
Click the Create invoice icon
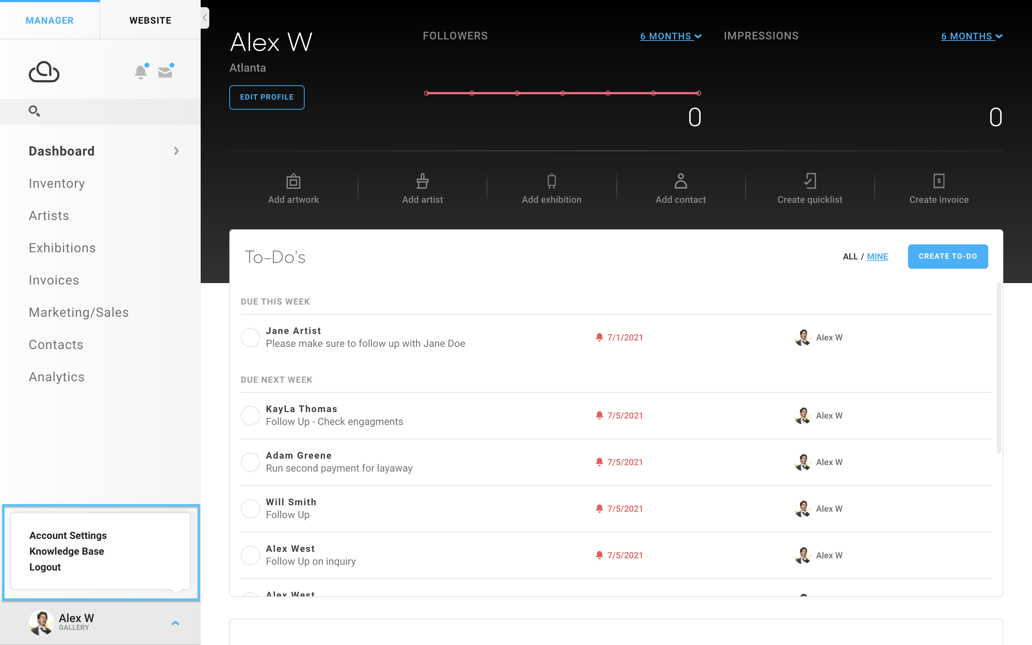point(938,182)
